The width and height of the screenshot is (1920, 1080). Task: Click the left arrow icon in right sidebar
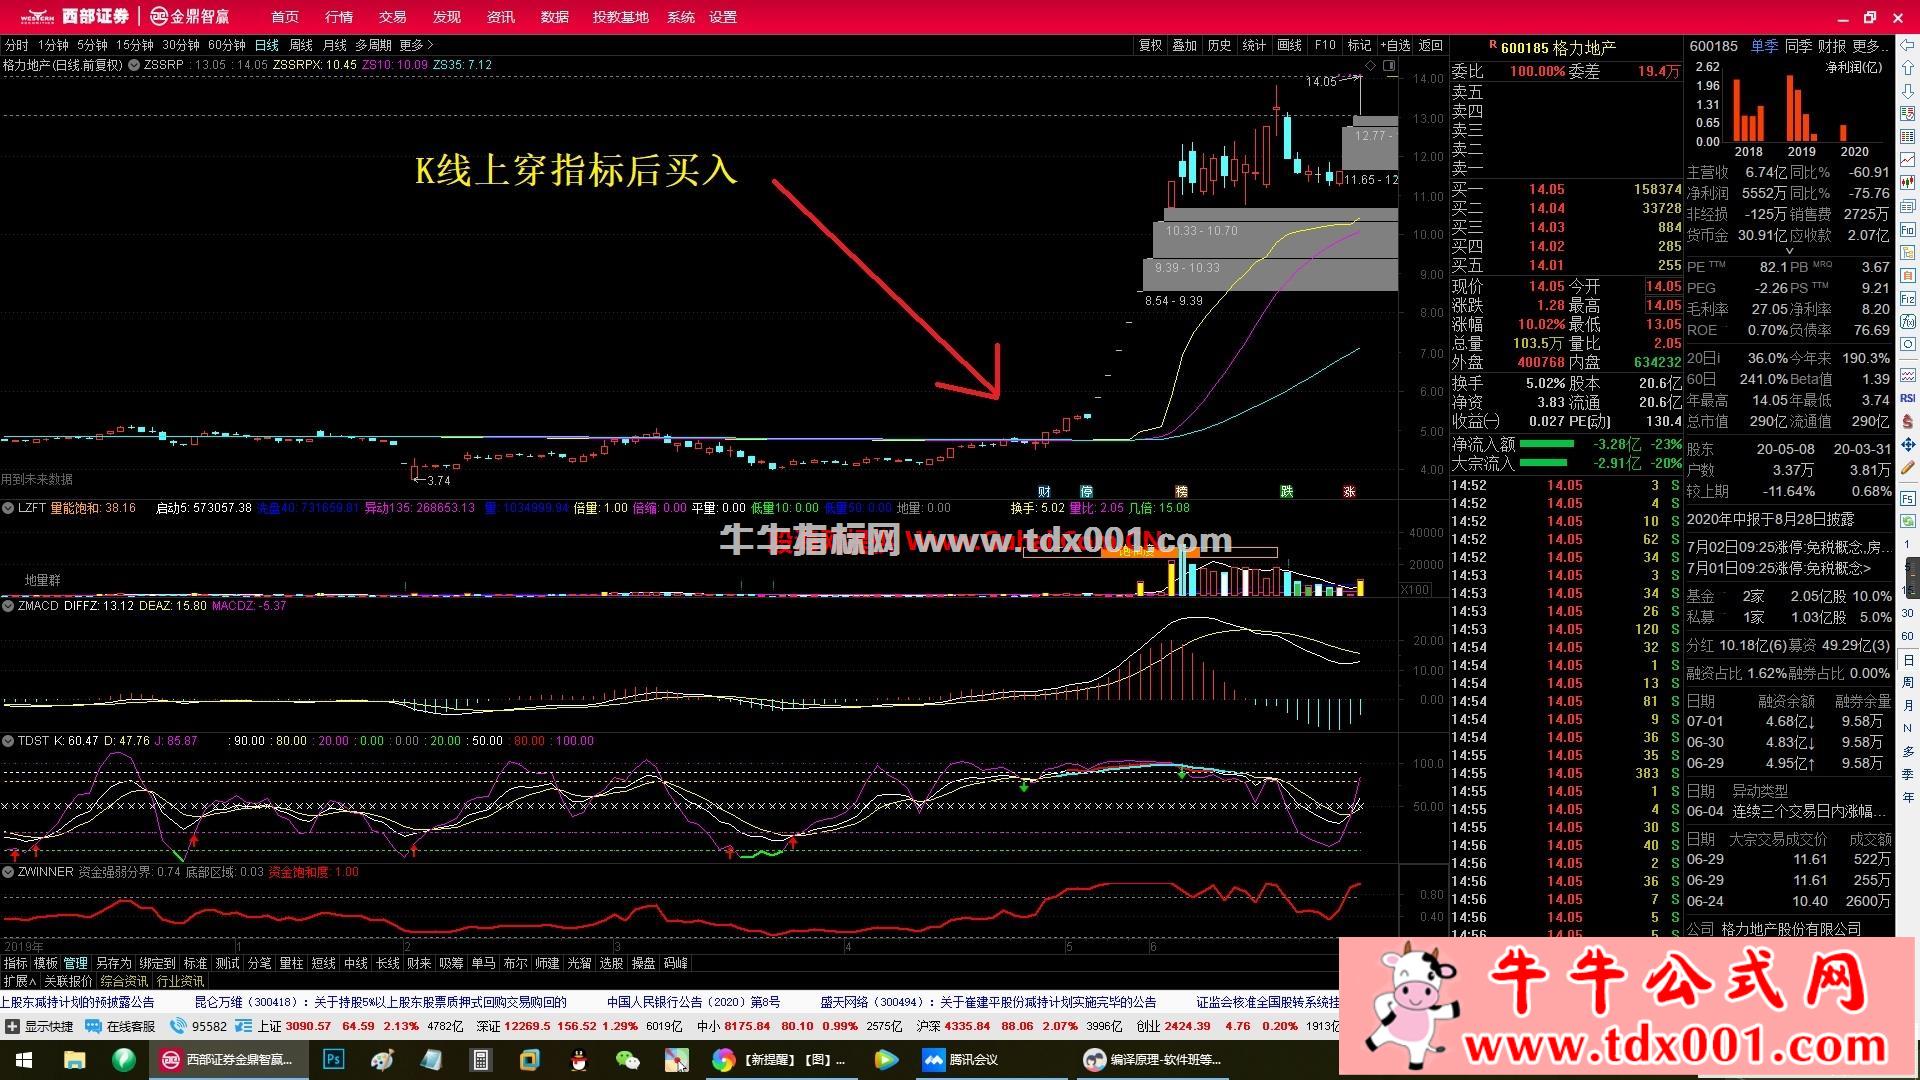(1908, 46)
